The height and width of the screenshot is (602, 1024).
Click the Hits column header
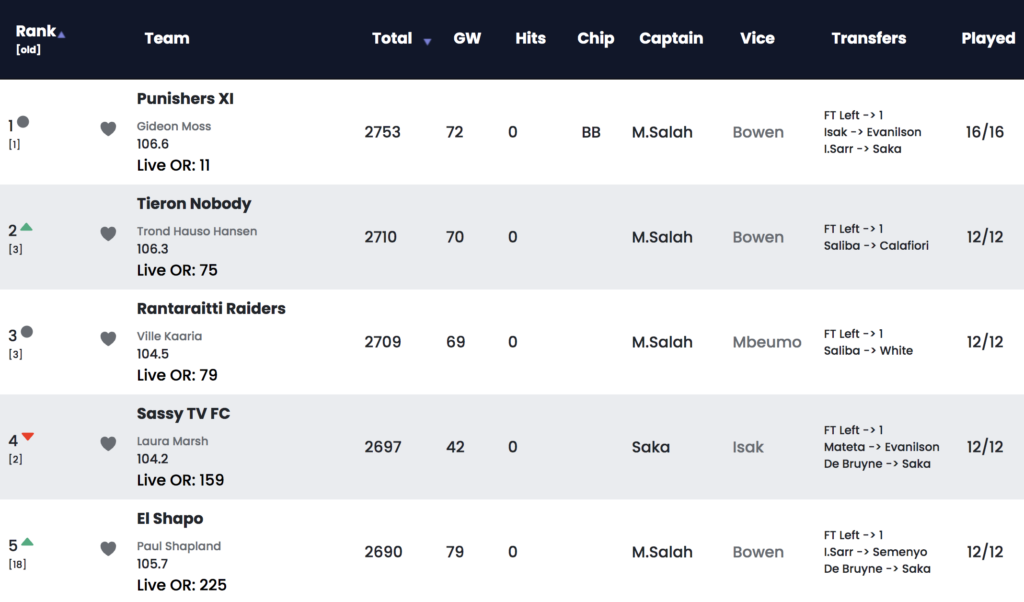point(530,39)
